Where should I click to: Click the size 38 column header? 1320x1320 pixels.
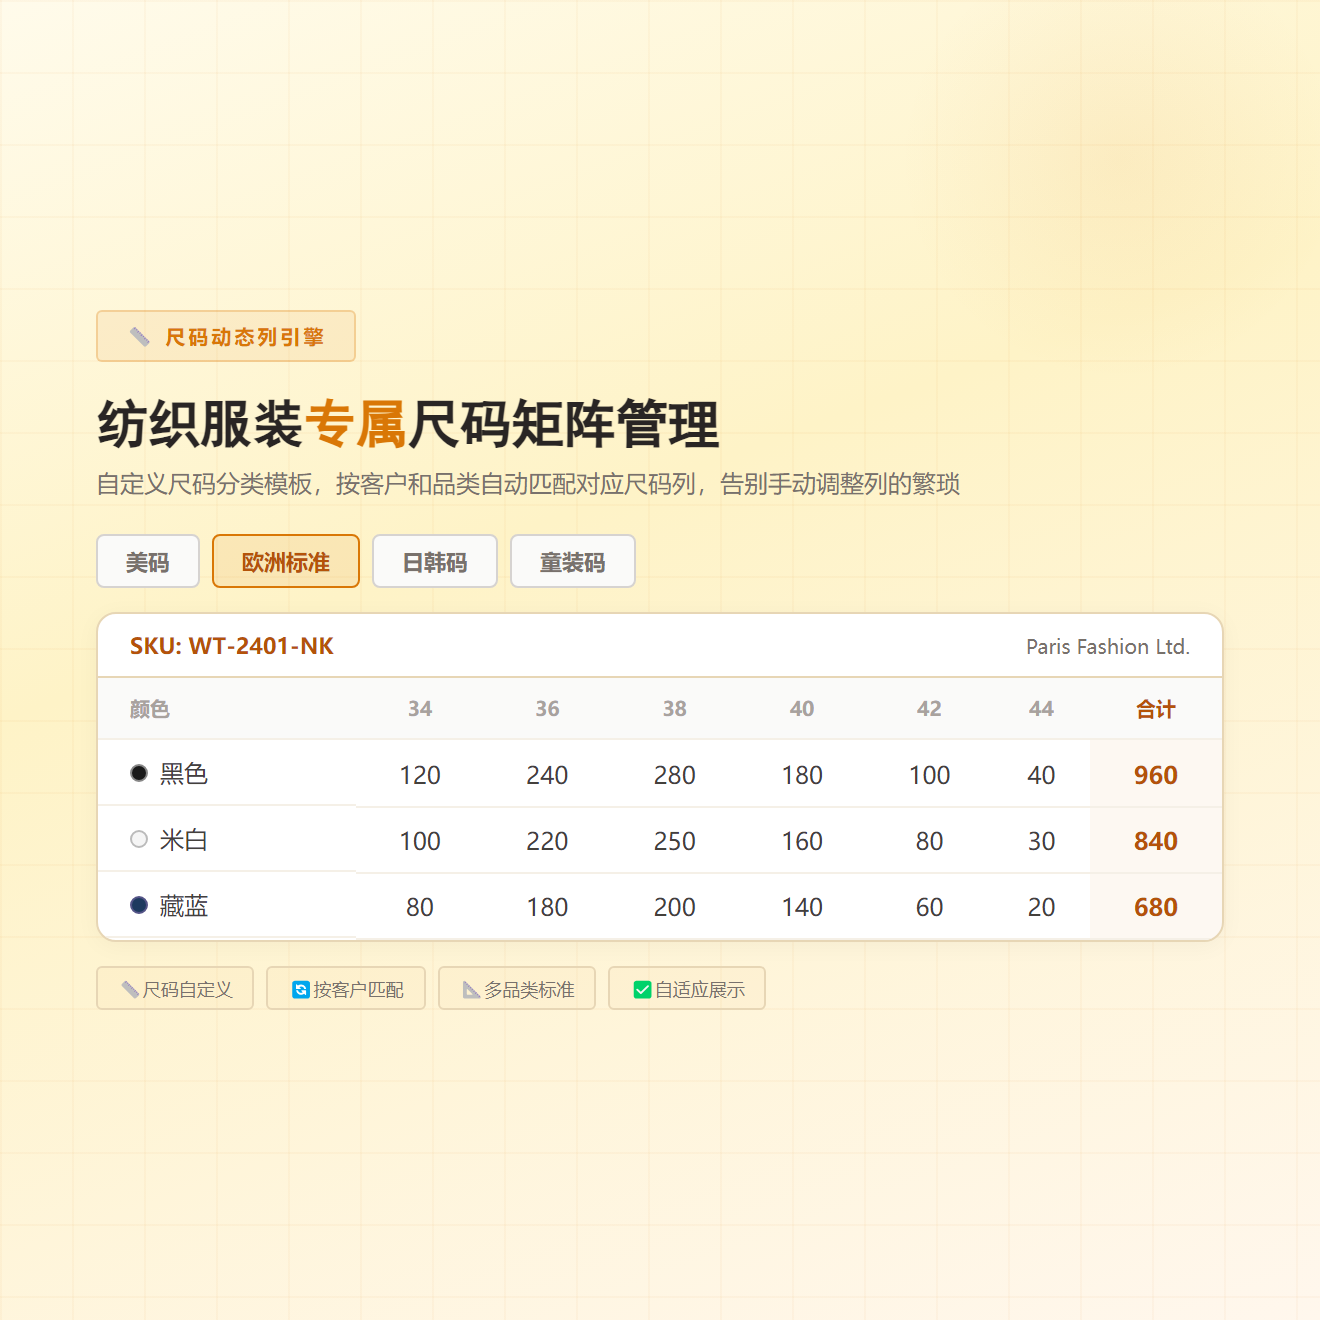(x=675, y=709)
